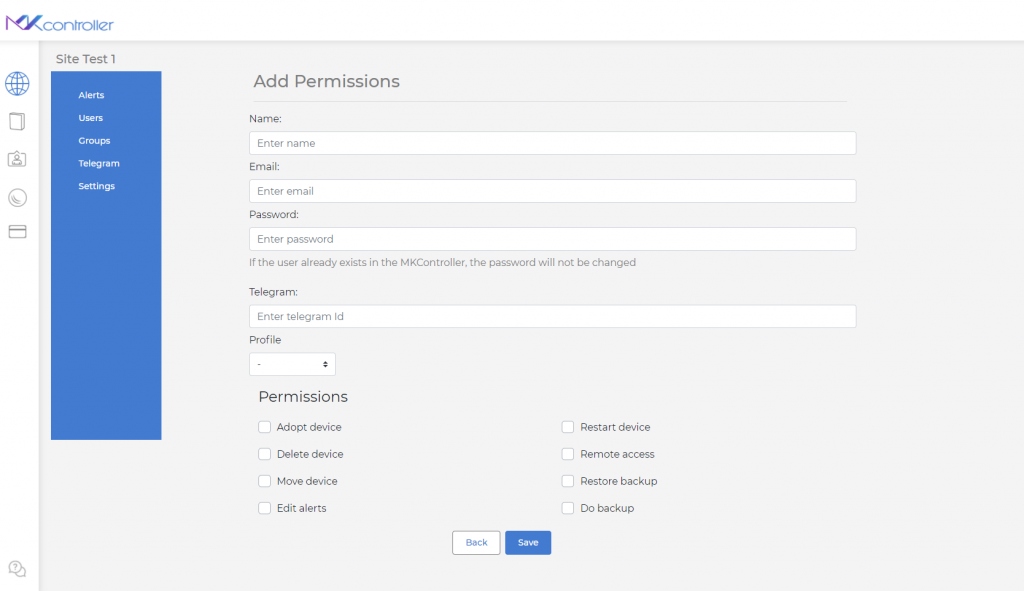Select the Alerts menu entry
This screenshot has height=591, width=1024.
[91, 94]
